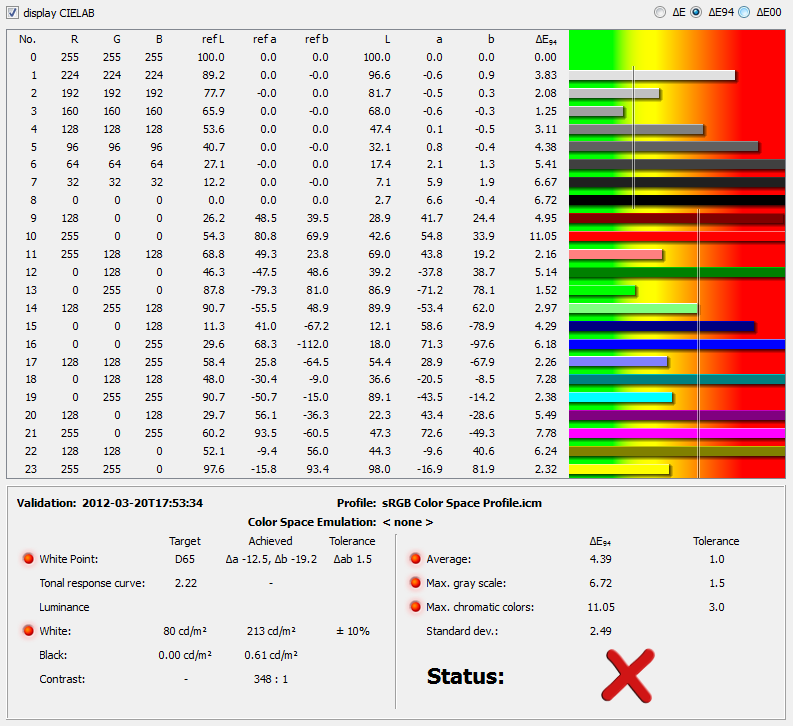This screenshot has width=793, height=726.
Task: Click the red indicator beside White Point
Action: [28, 558]
